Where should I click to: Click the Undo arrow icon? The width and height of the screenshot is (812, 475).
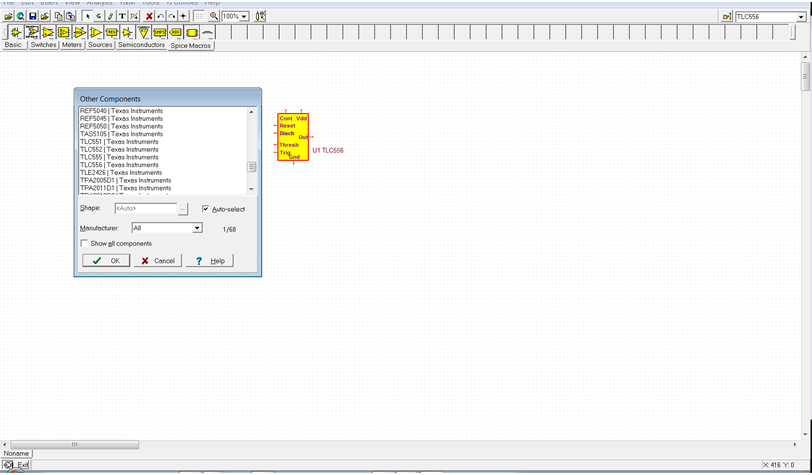coord(161,17)
